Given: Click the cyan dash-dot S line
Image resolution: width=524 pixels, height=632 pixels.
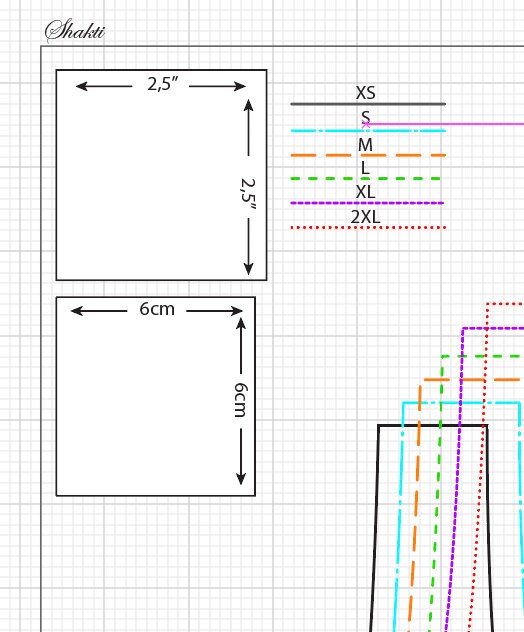Looking at the screenshot, I should (x=368, y=131).
